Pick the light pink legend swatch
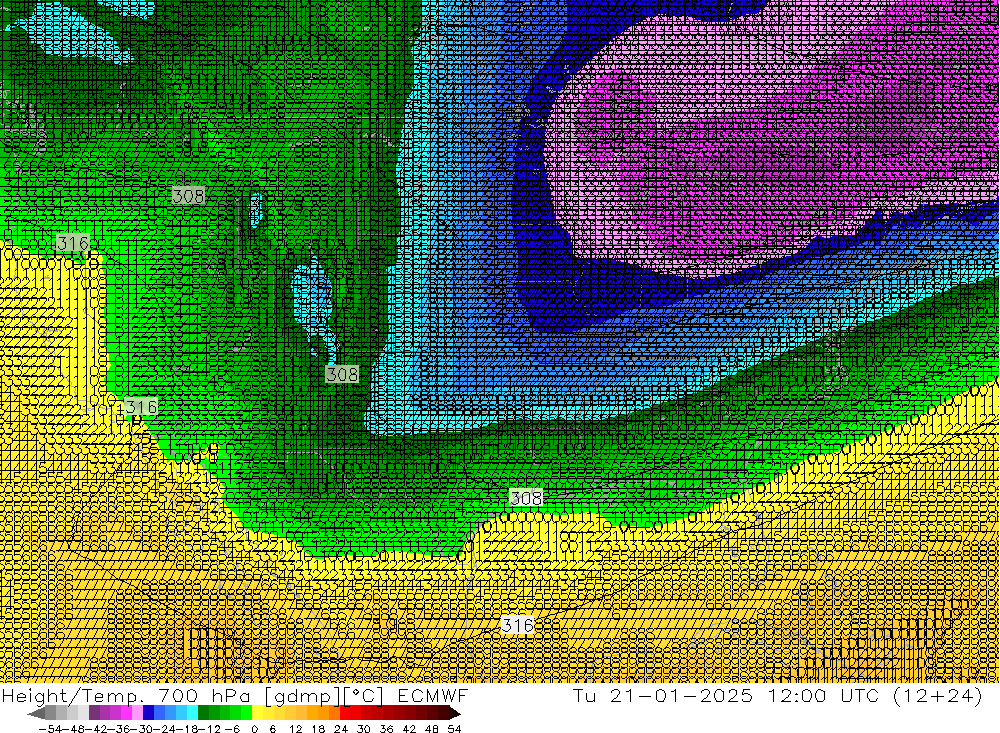 (x=137, y=712)
